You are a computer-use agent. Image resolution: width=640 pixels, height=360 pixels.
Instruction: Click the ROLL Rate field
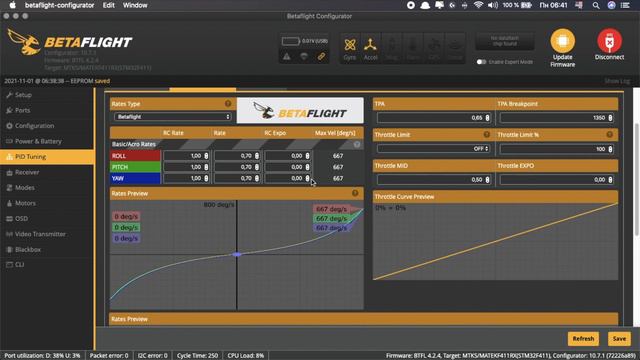tap(237, 156)
